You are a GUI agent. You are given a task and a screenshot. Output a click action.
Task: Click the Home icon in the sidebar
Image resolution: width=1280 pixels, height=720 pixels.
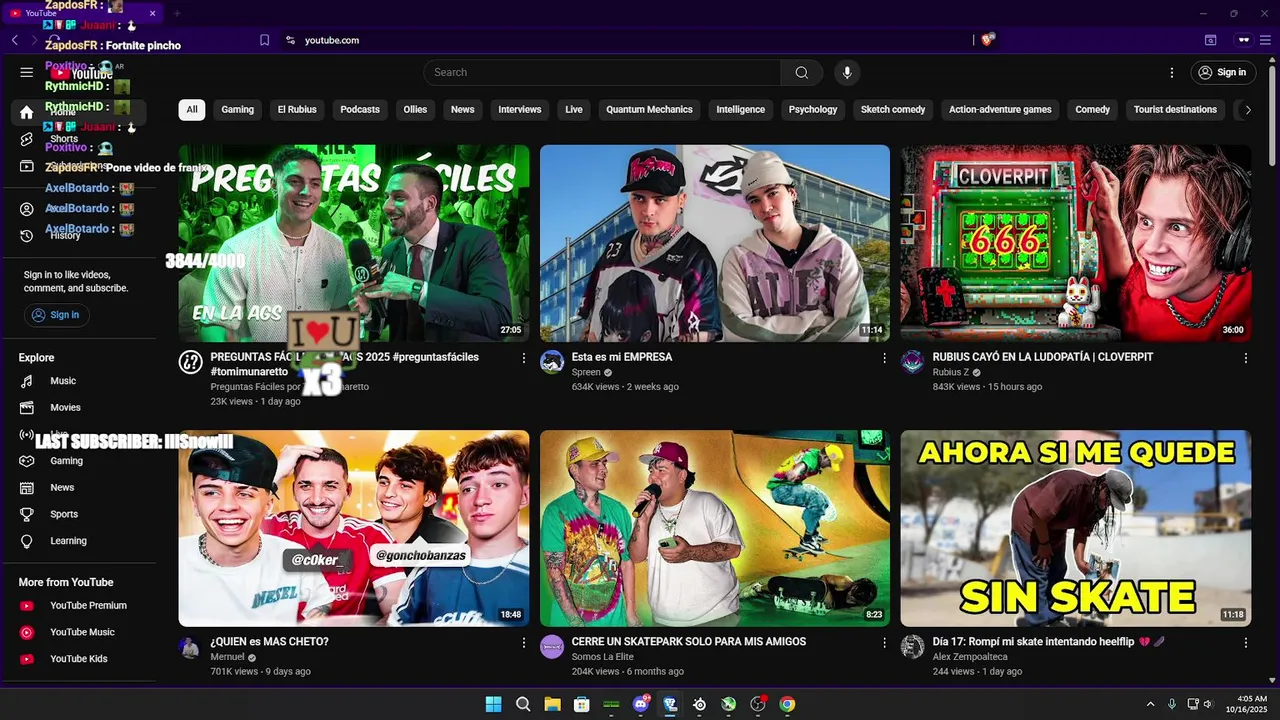point(27,112)
